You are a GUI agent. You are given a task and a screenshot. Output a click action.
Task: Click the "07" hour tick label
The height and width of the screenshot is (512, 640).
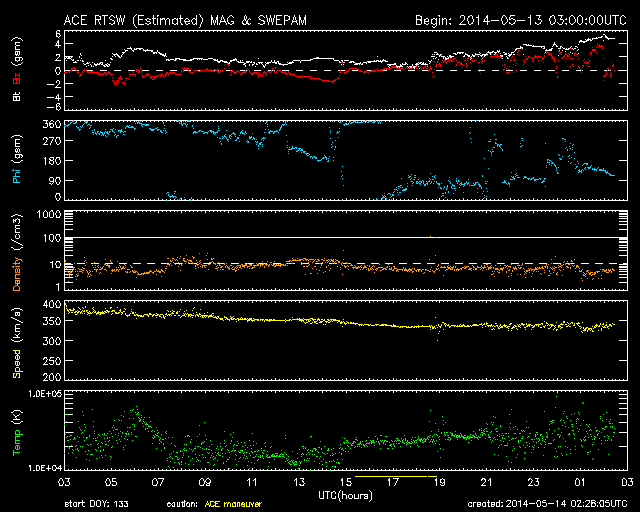(158, 483)
